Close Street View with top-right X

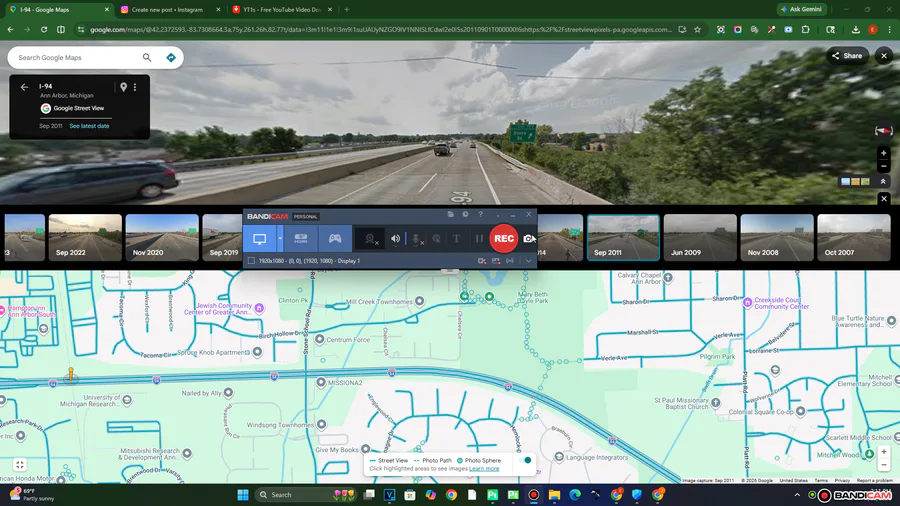883,56
